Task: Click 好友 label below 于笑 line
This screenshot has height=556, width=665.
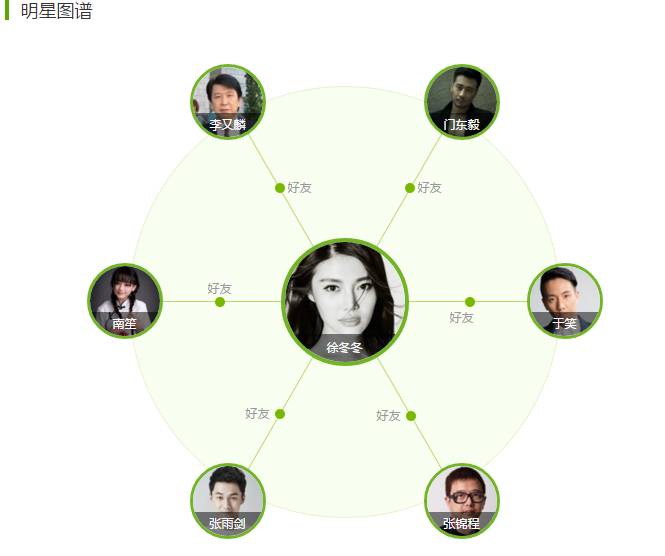Action: [461, 317]
